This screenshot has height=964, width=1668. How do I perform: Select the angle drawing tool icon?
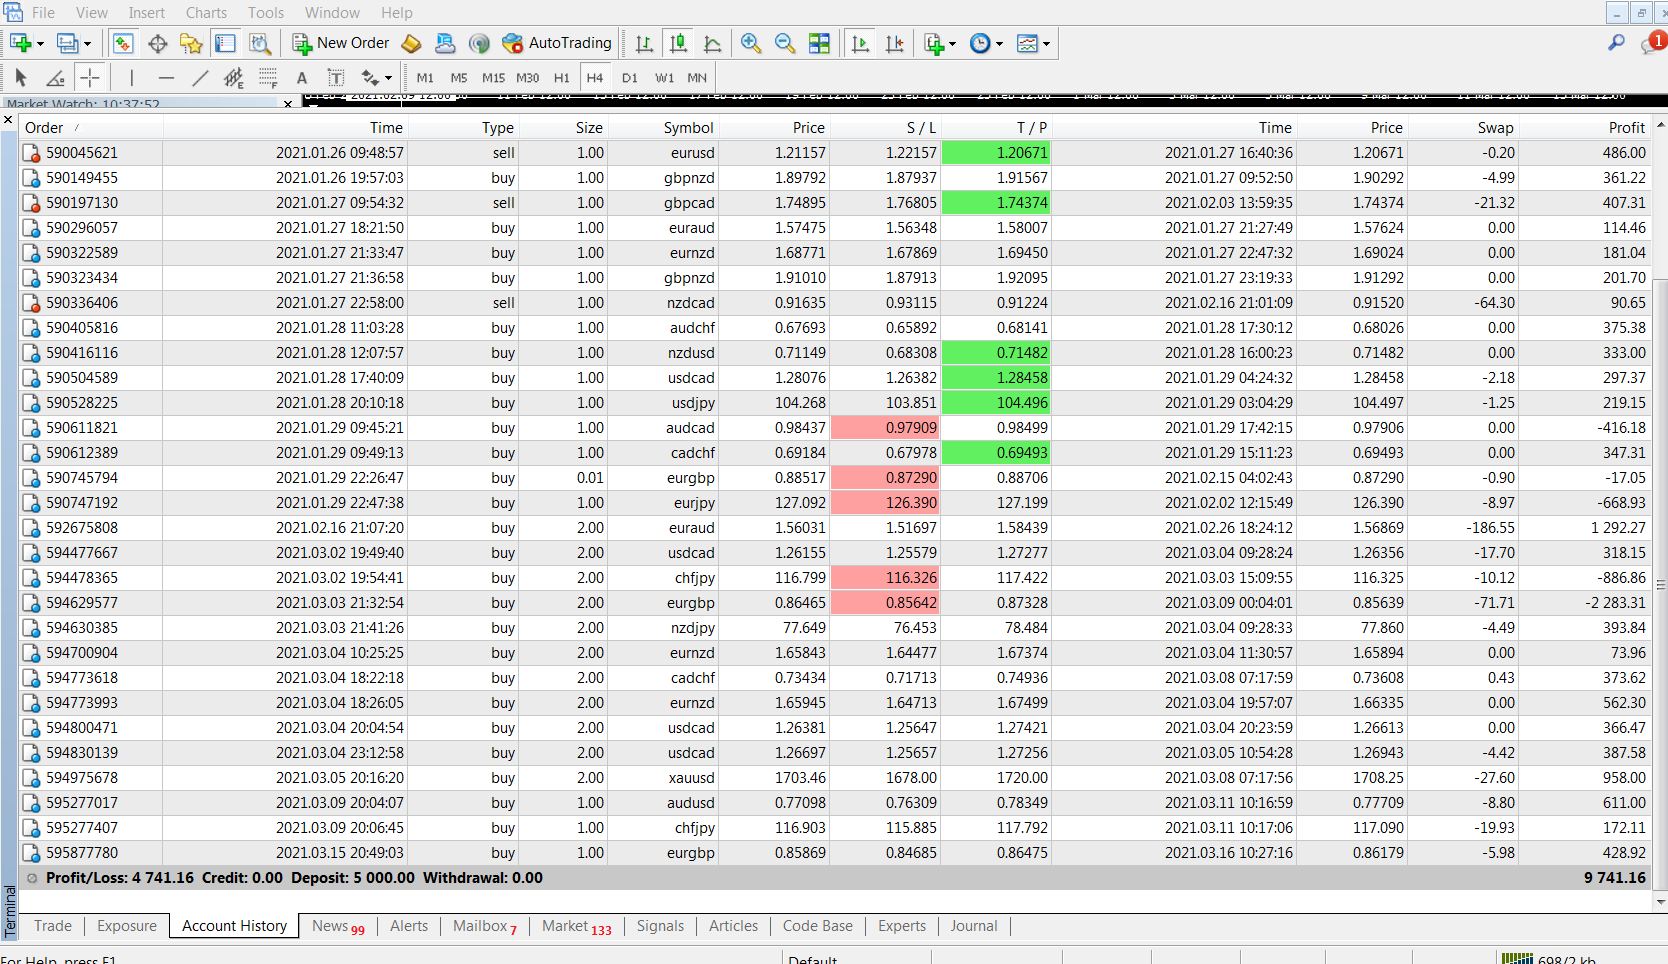(55, 77)
